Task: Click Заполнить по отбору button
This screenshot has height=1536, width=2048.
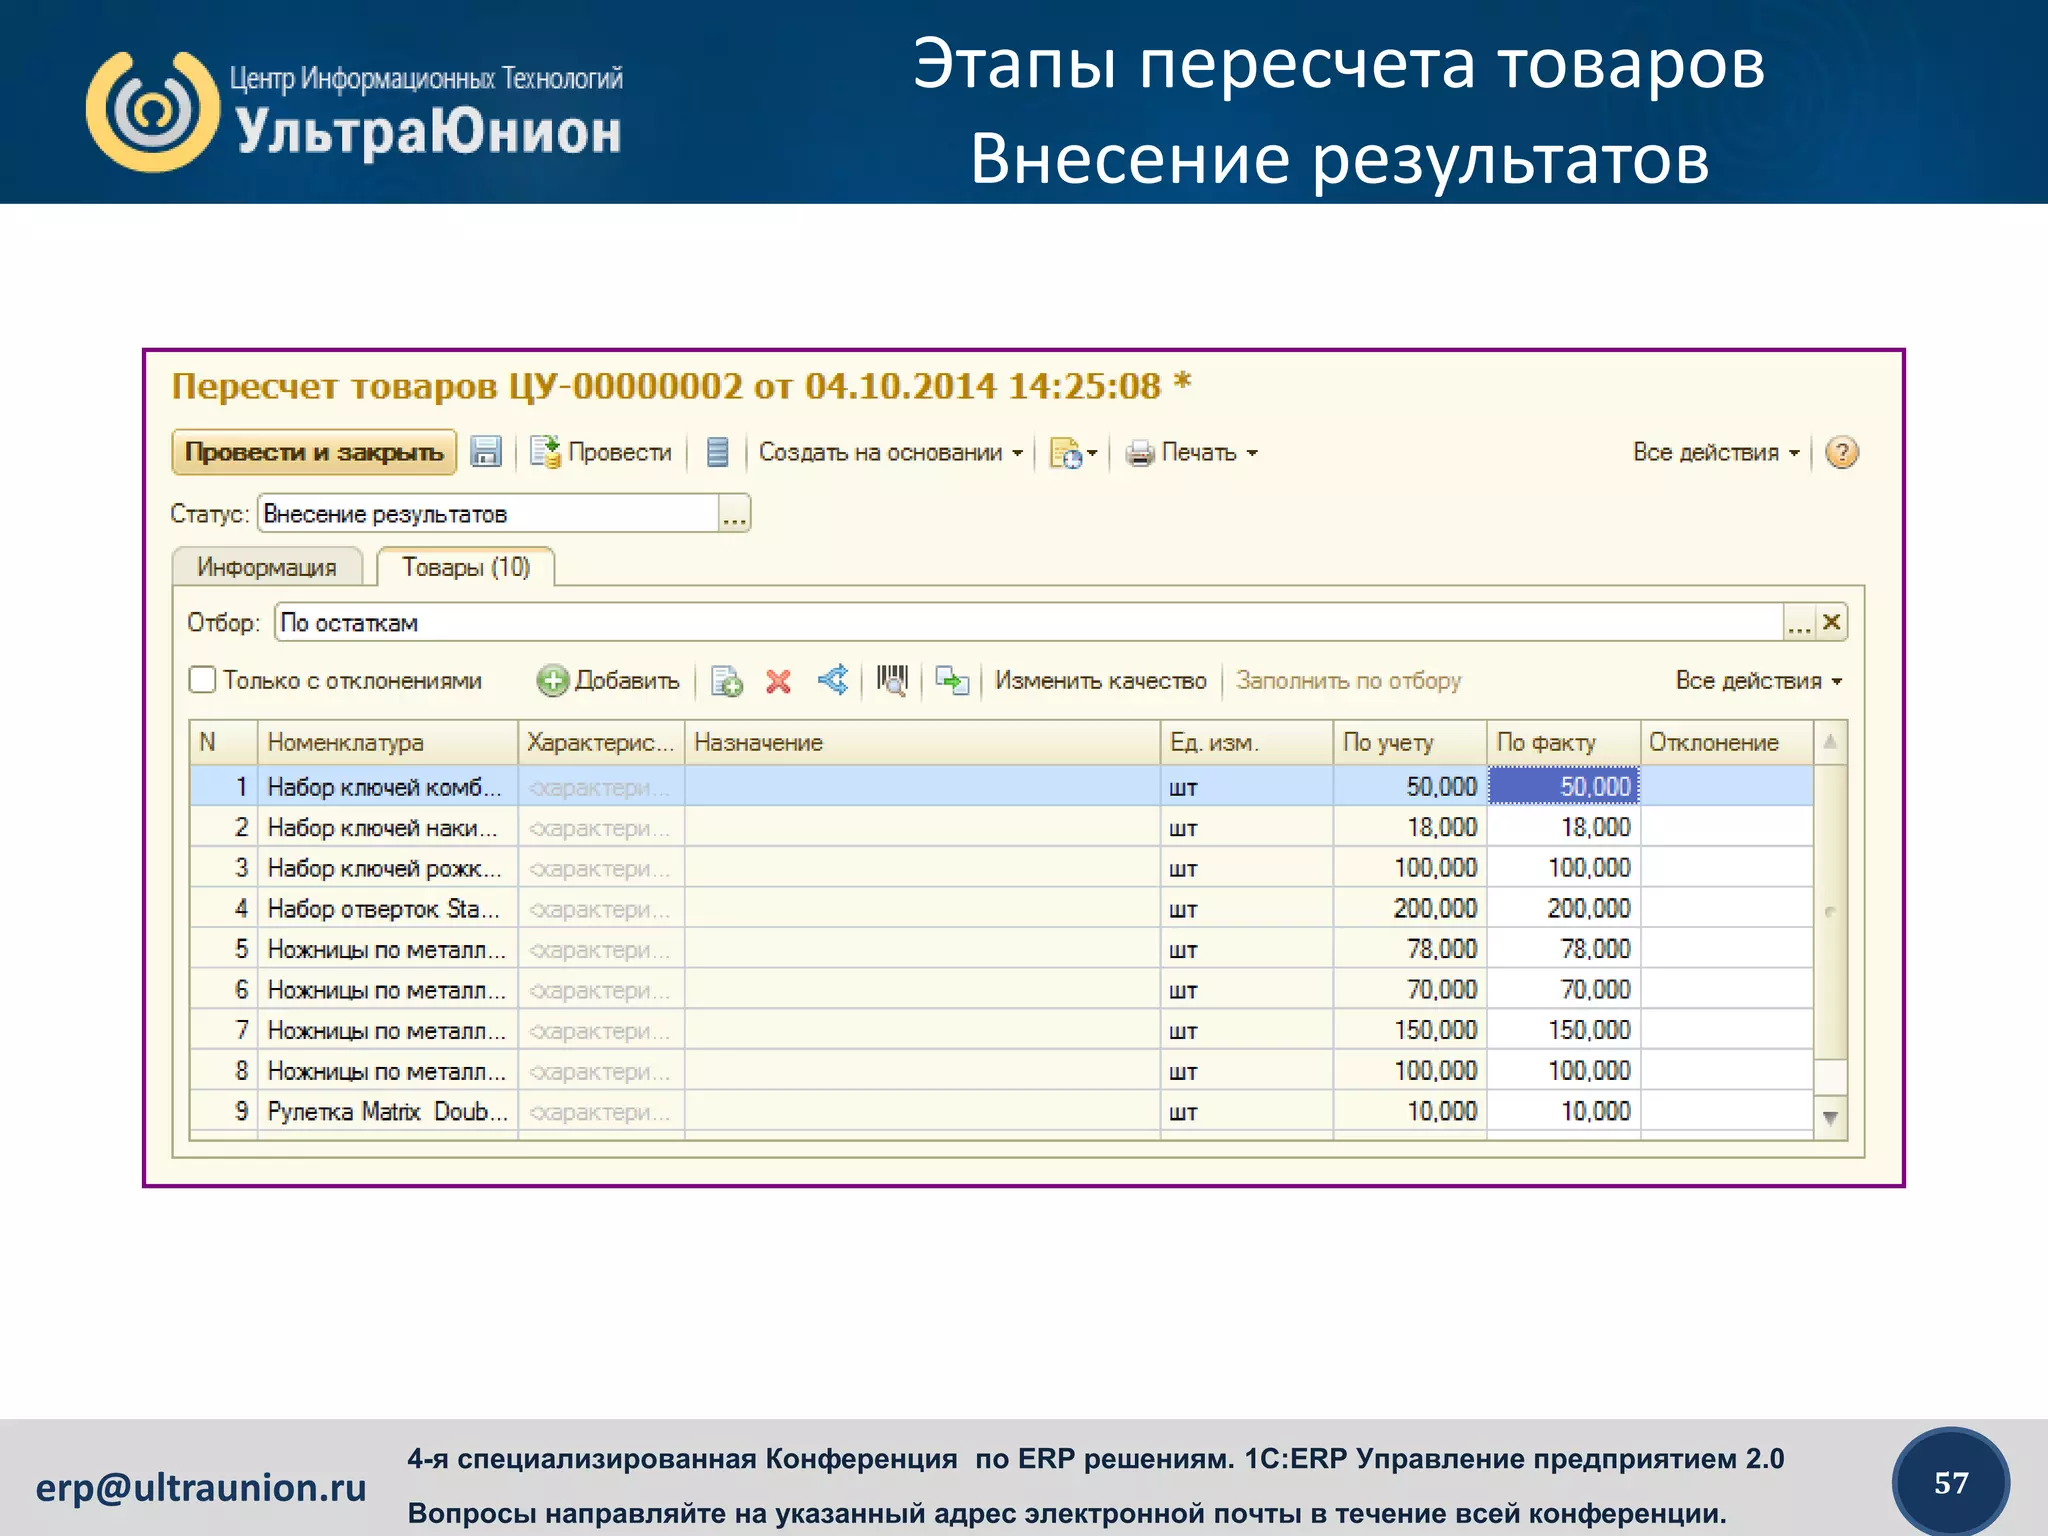Action: click(x=1348, y=681)
